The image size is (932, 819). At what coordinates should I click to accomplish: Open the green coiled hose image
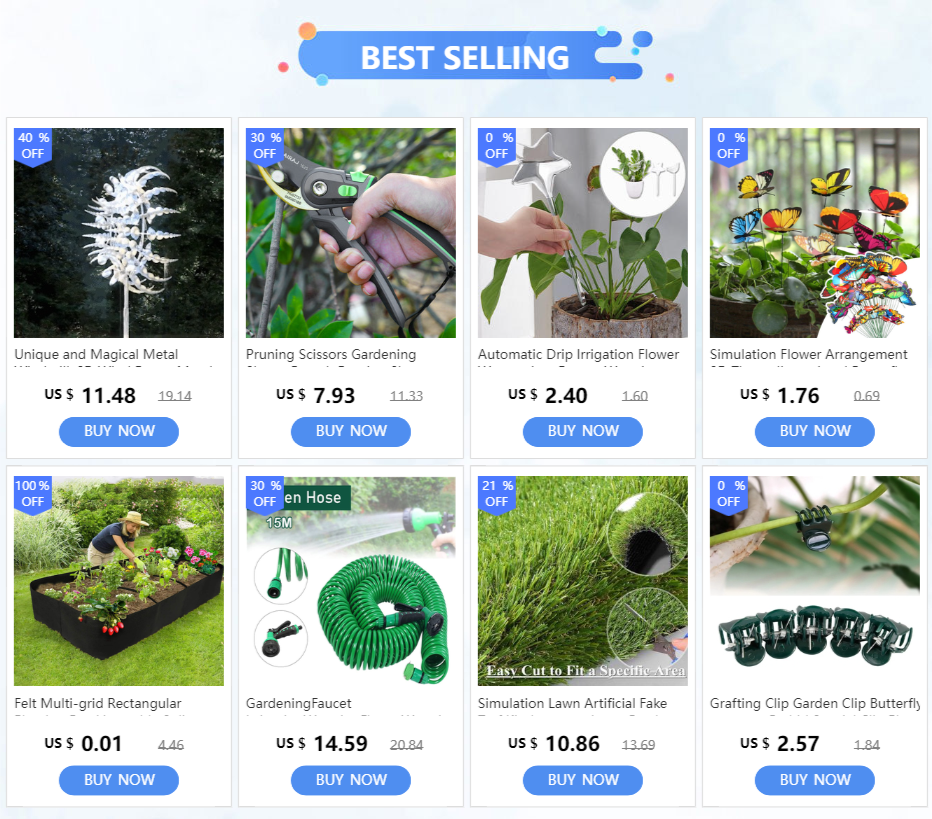(351, 581)
